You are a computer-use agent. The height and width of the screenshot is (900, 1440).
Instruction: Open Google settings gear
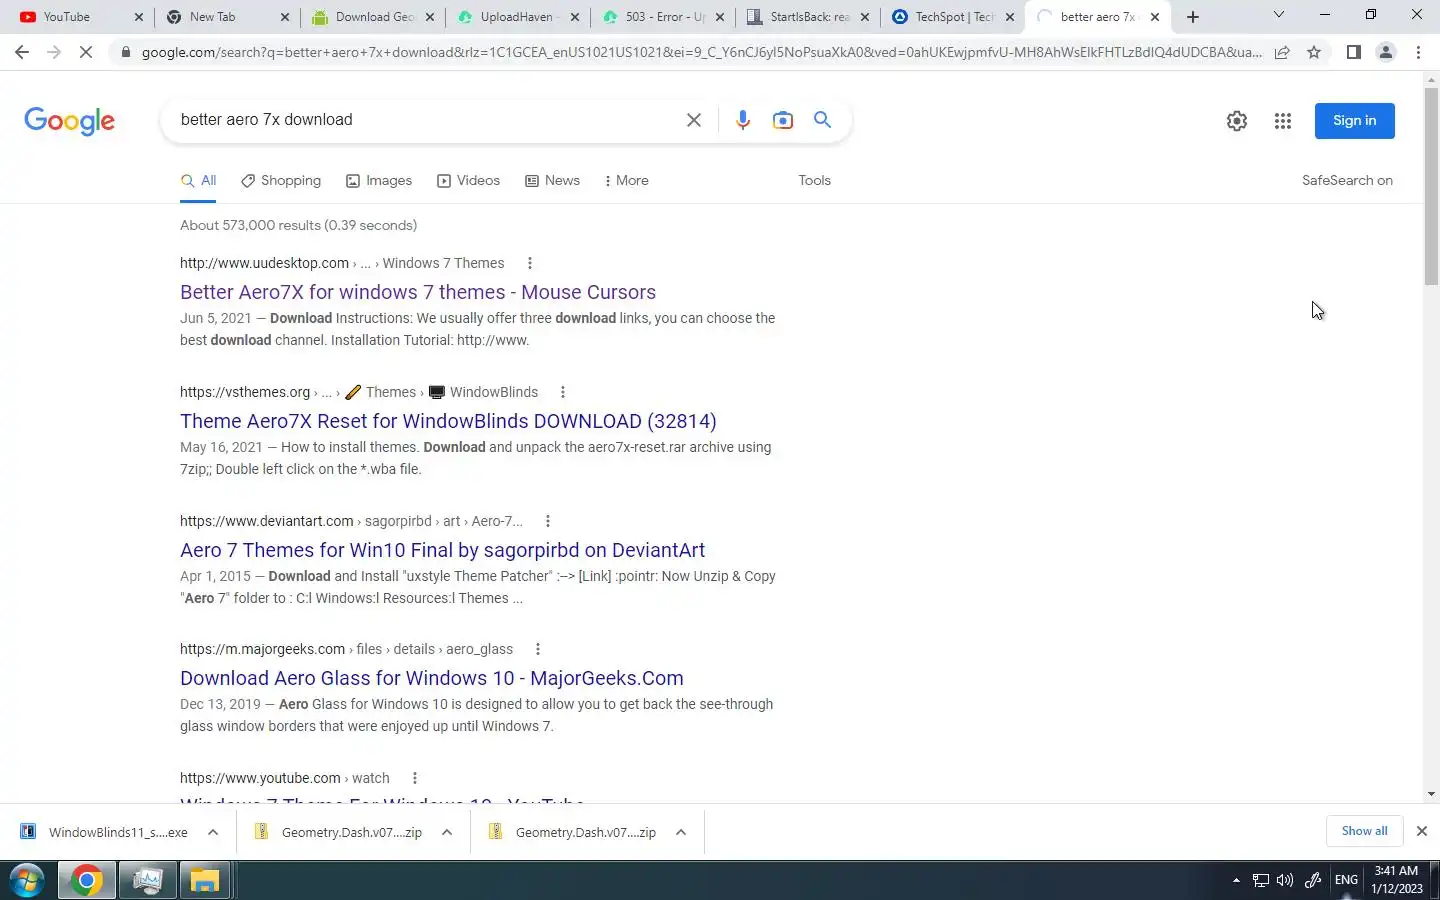point(1237,121)
